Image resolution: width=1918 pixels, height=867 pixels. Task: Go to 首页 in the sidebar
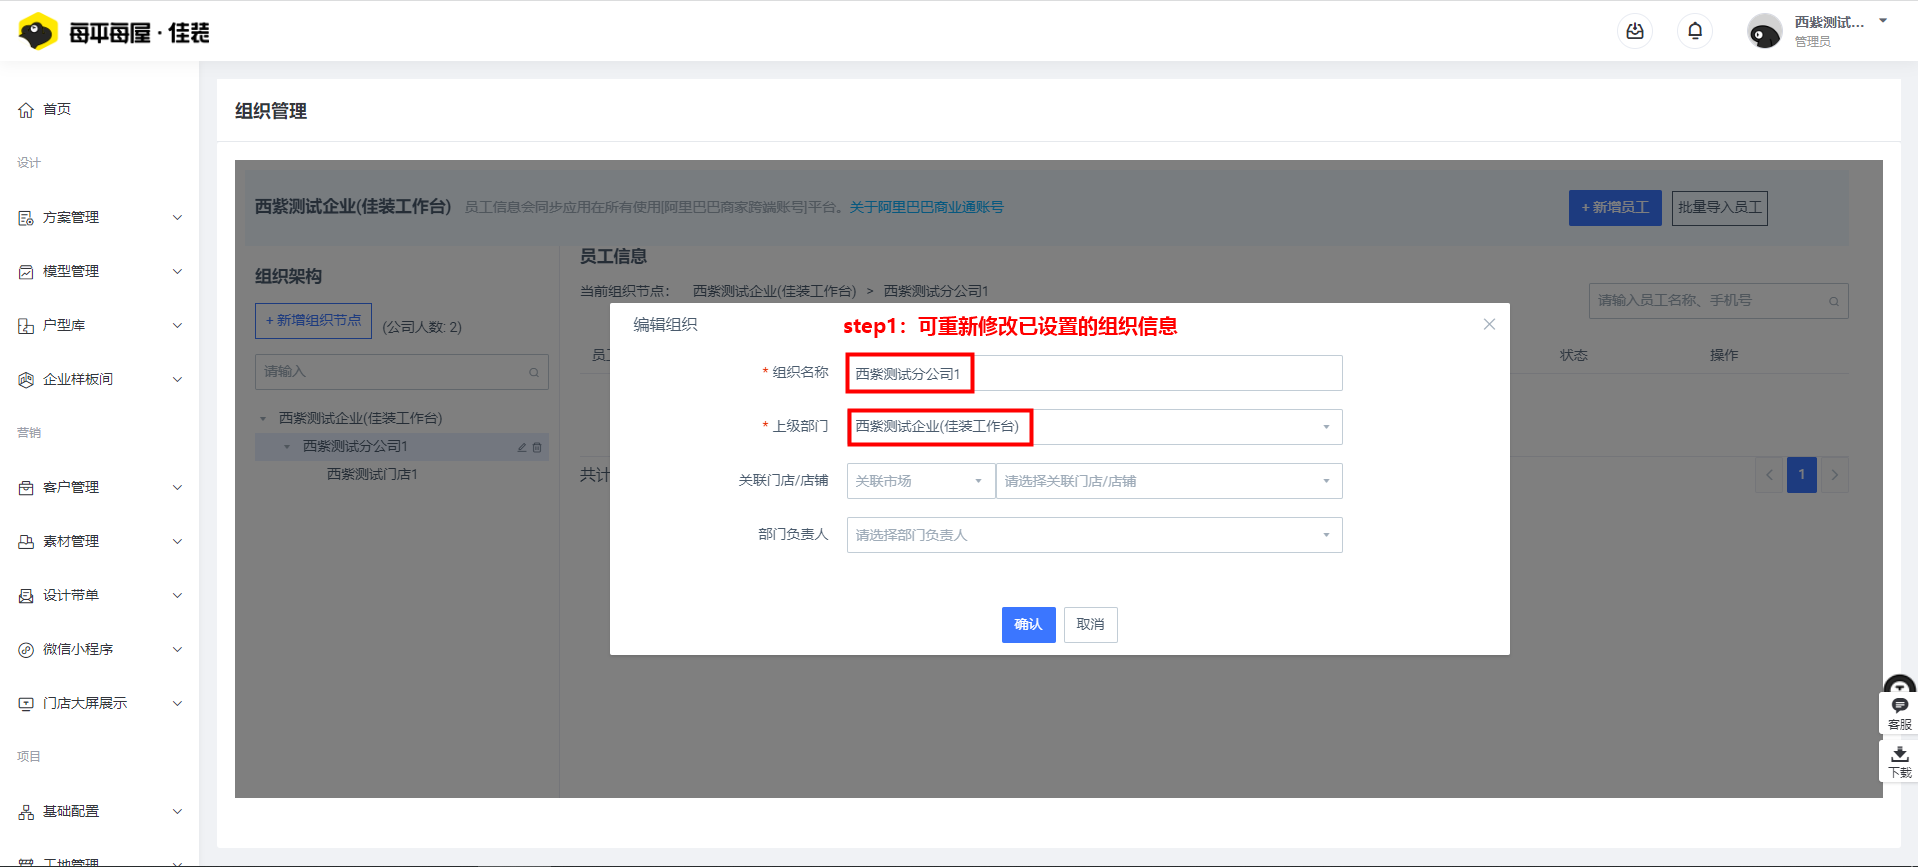coord(57,109)
